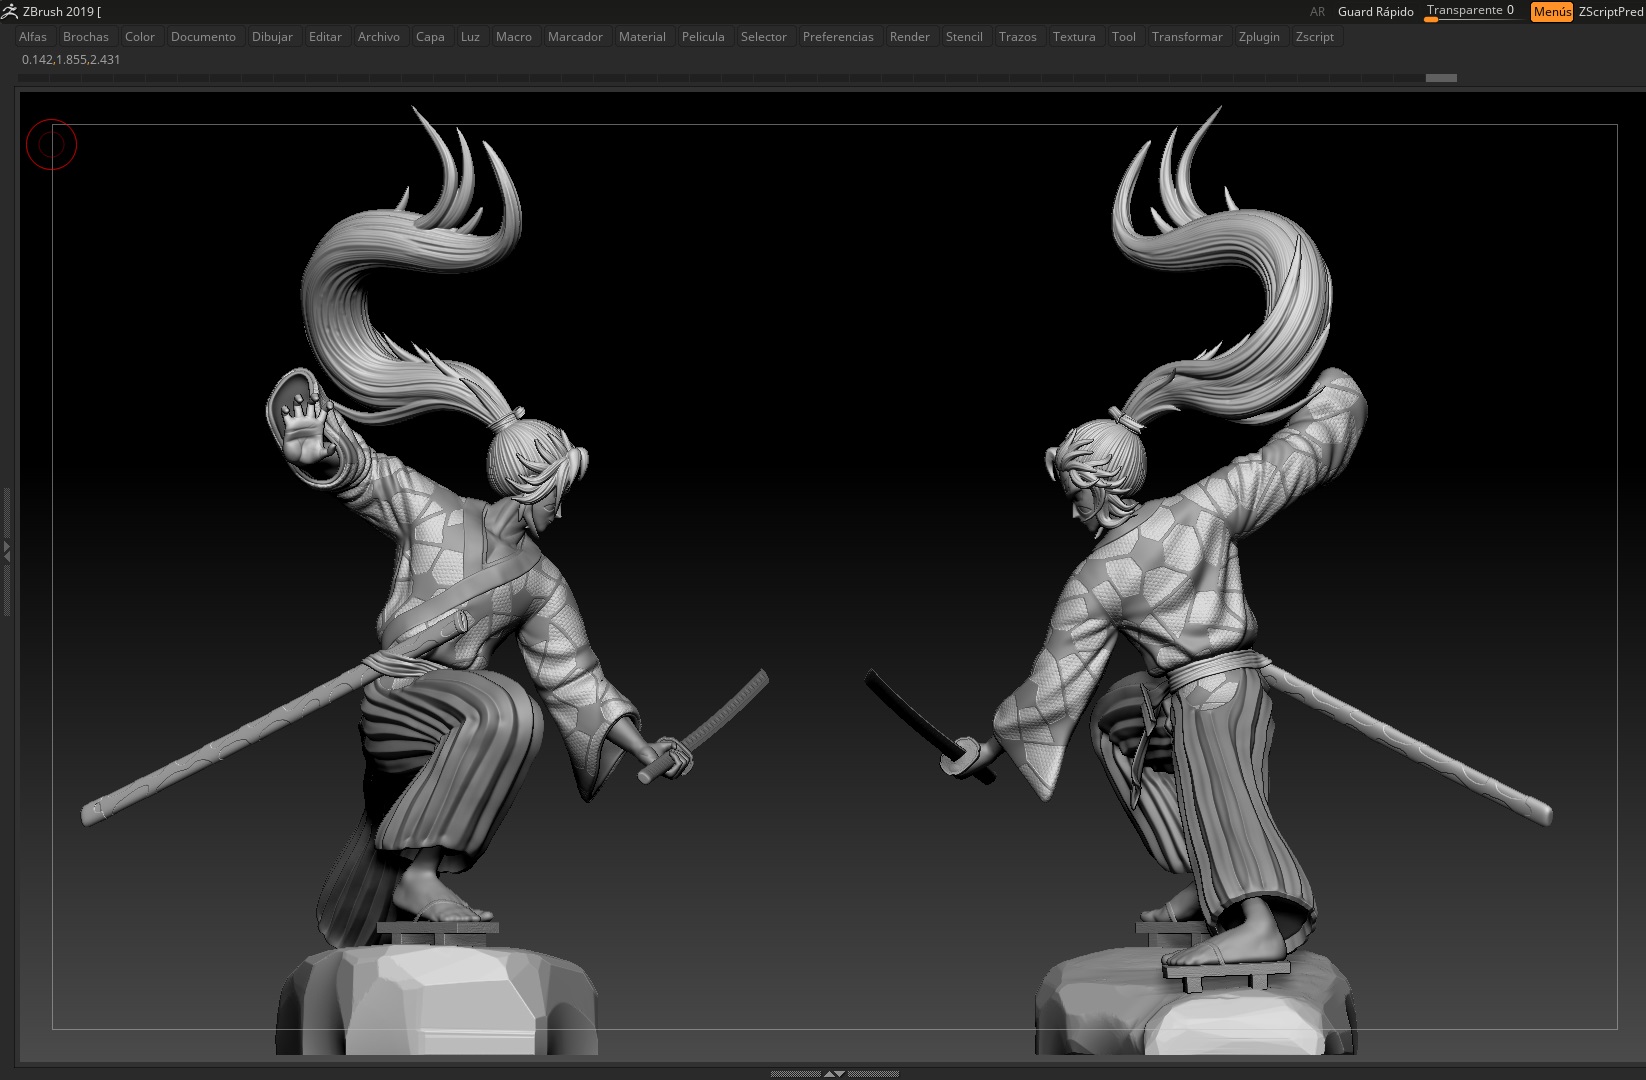1646x1080 pixels.
Task: Open the Archivo menu
Action: pos(379,37)
